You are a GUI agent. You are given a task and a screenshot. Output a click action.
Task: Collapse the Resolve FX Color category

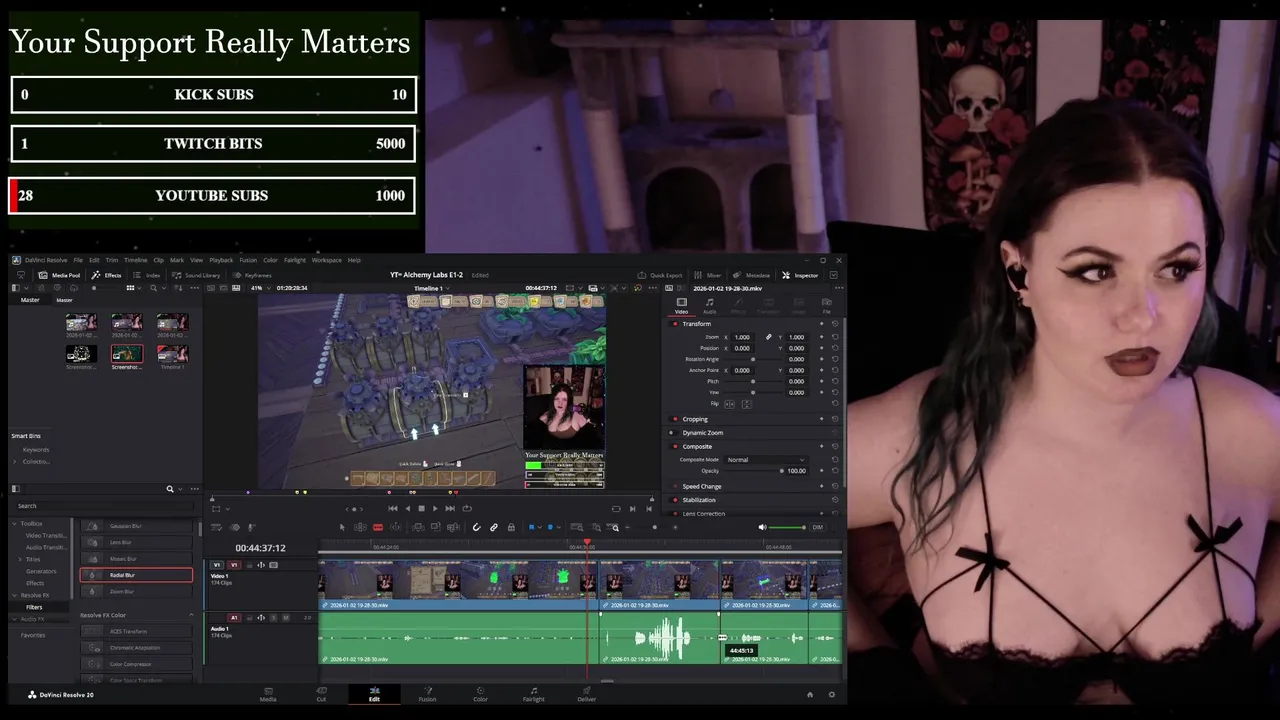[x=191, y=615]
